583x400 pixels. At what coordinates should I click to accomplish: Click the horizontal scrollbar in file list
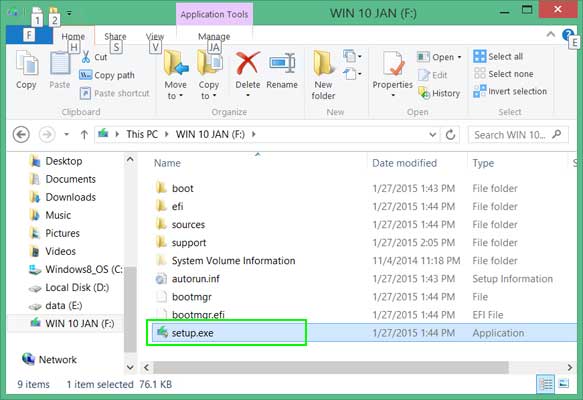click(331, 367)
